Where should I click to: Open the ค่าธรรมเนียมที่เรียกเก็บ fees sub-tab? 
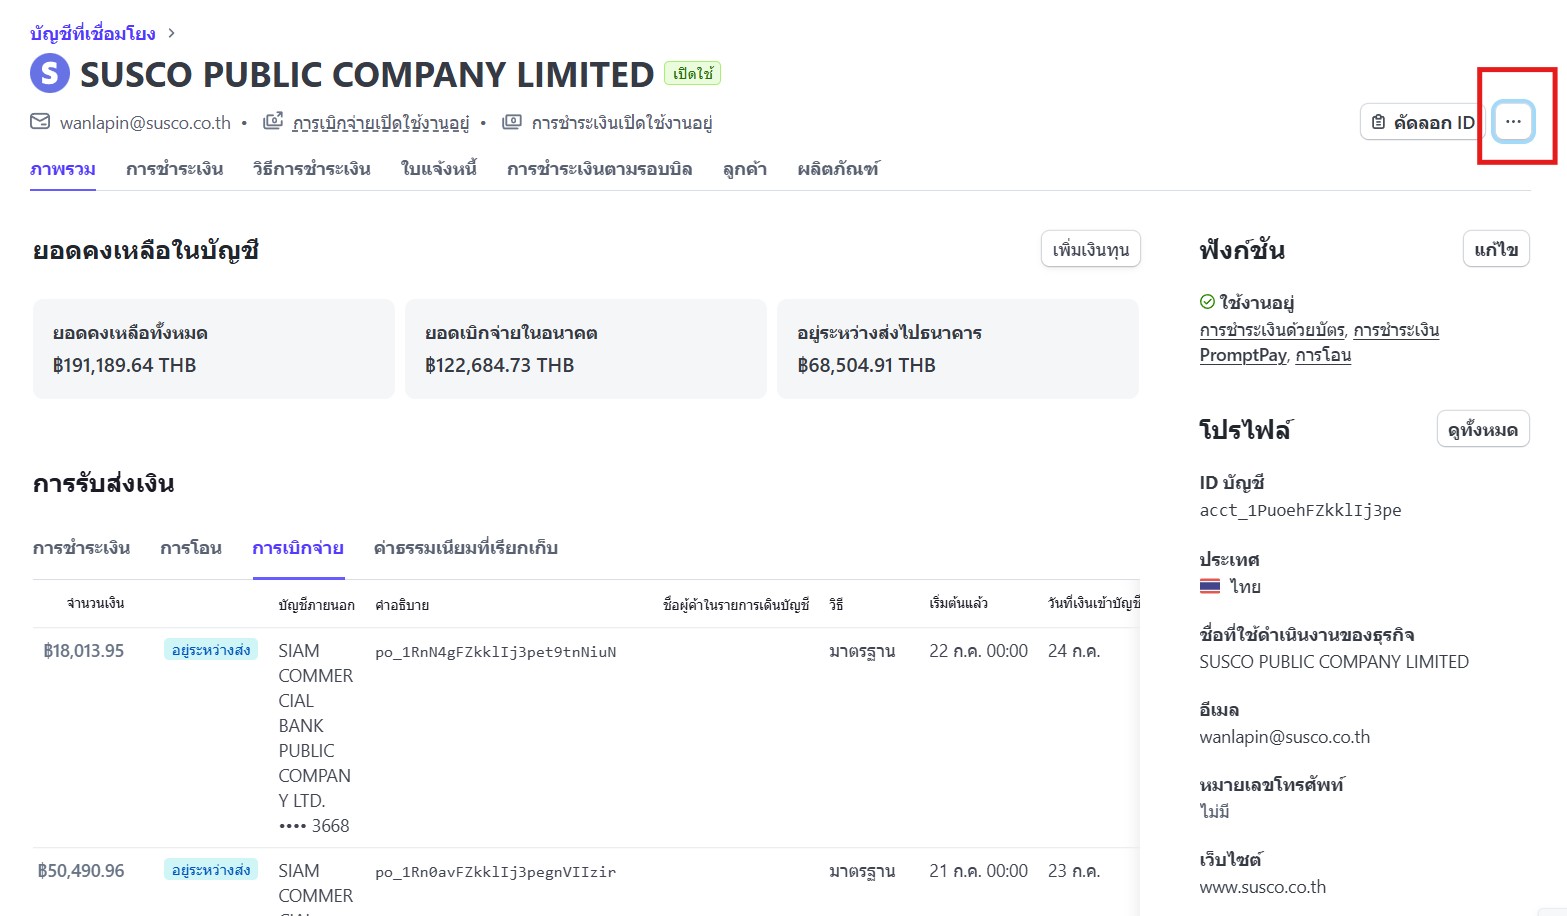465,548
